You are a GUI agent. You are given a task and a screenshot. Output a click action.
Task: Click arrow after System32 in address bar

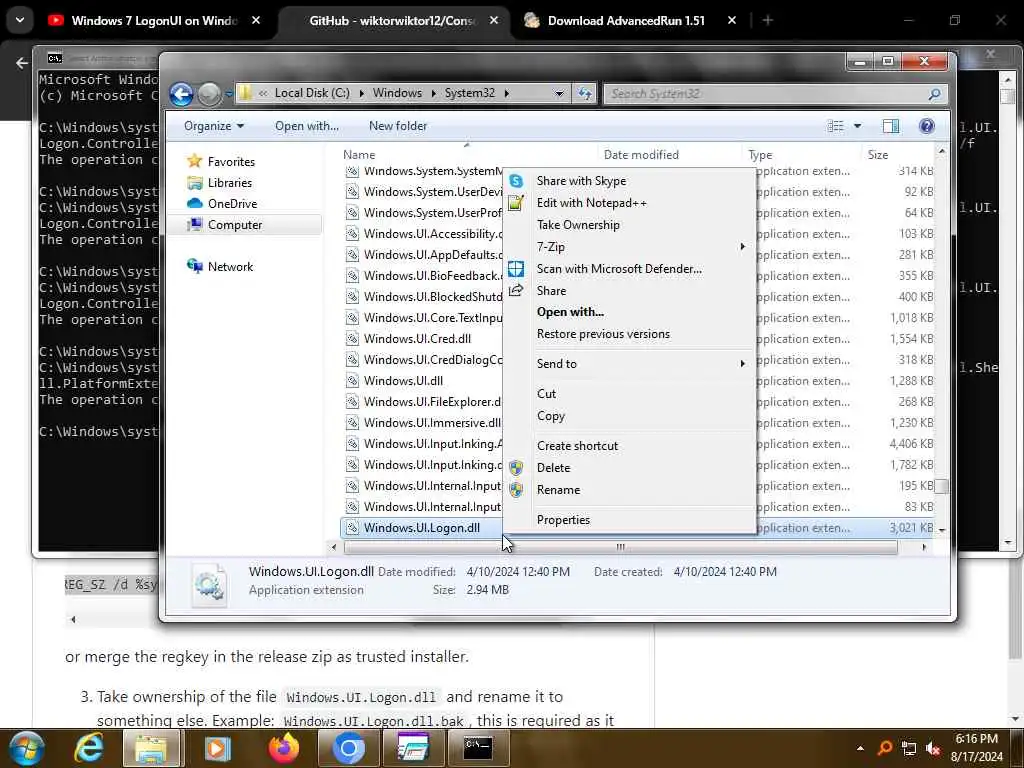coord(506,93)
